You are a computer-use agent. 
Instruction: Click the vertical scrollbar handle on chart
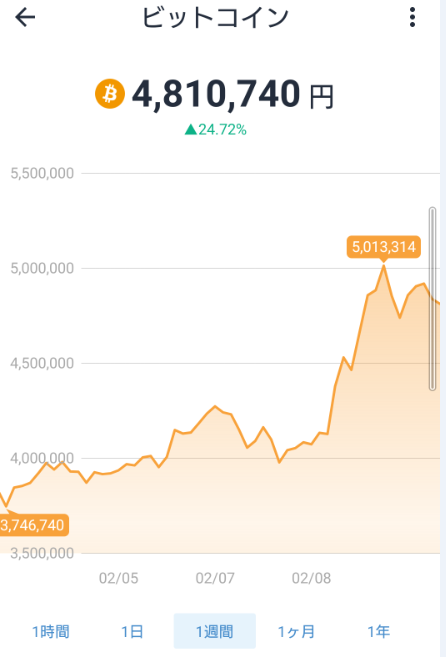[x=433, y=298]
